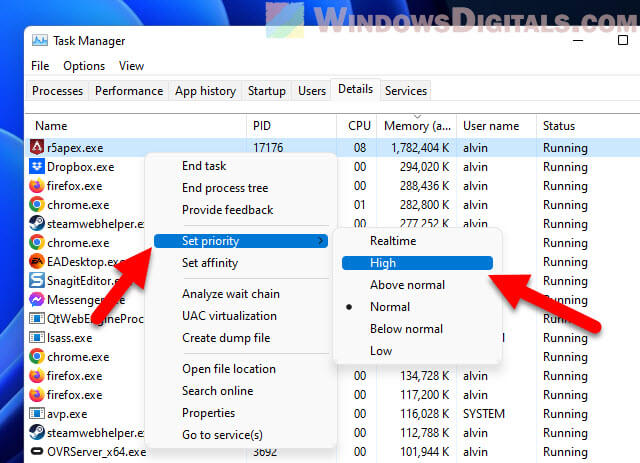Click memory value 101,944 K
The width and height of the screenshot is (640, 463).
(424, 452)
